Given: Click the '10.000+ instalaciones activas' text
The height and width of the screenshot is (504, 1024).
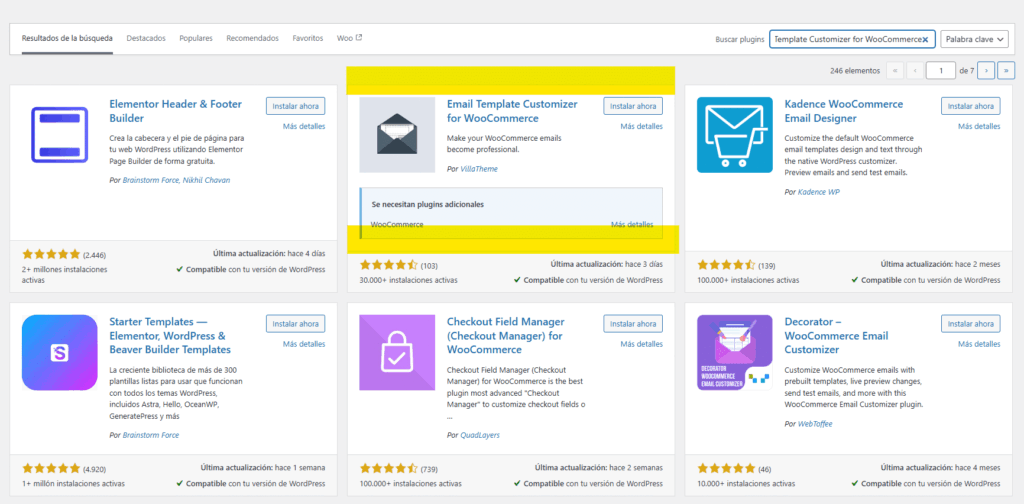Looking at the screenshot, I should (746, 484).
